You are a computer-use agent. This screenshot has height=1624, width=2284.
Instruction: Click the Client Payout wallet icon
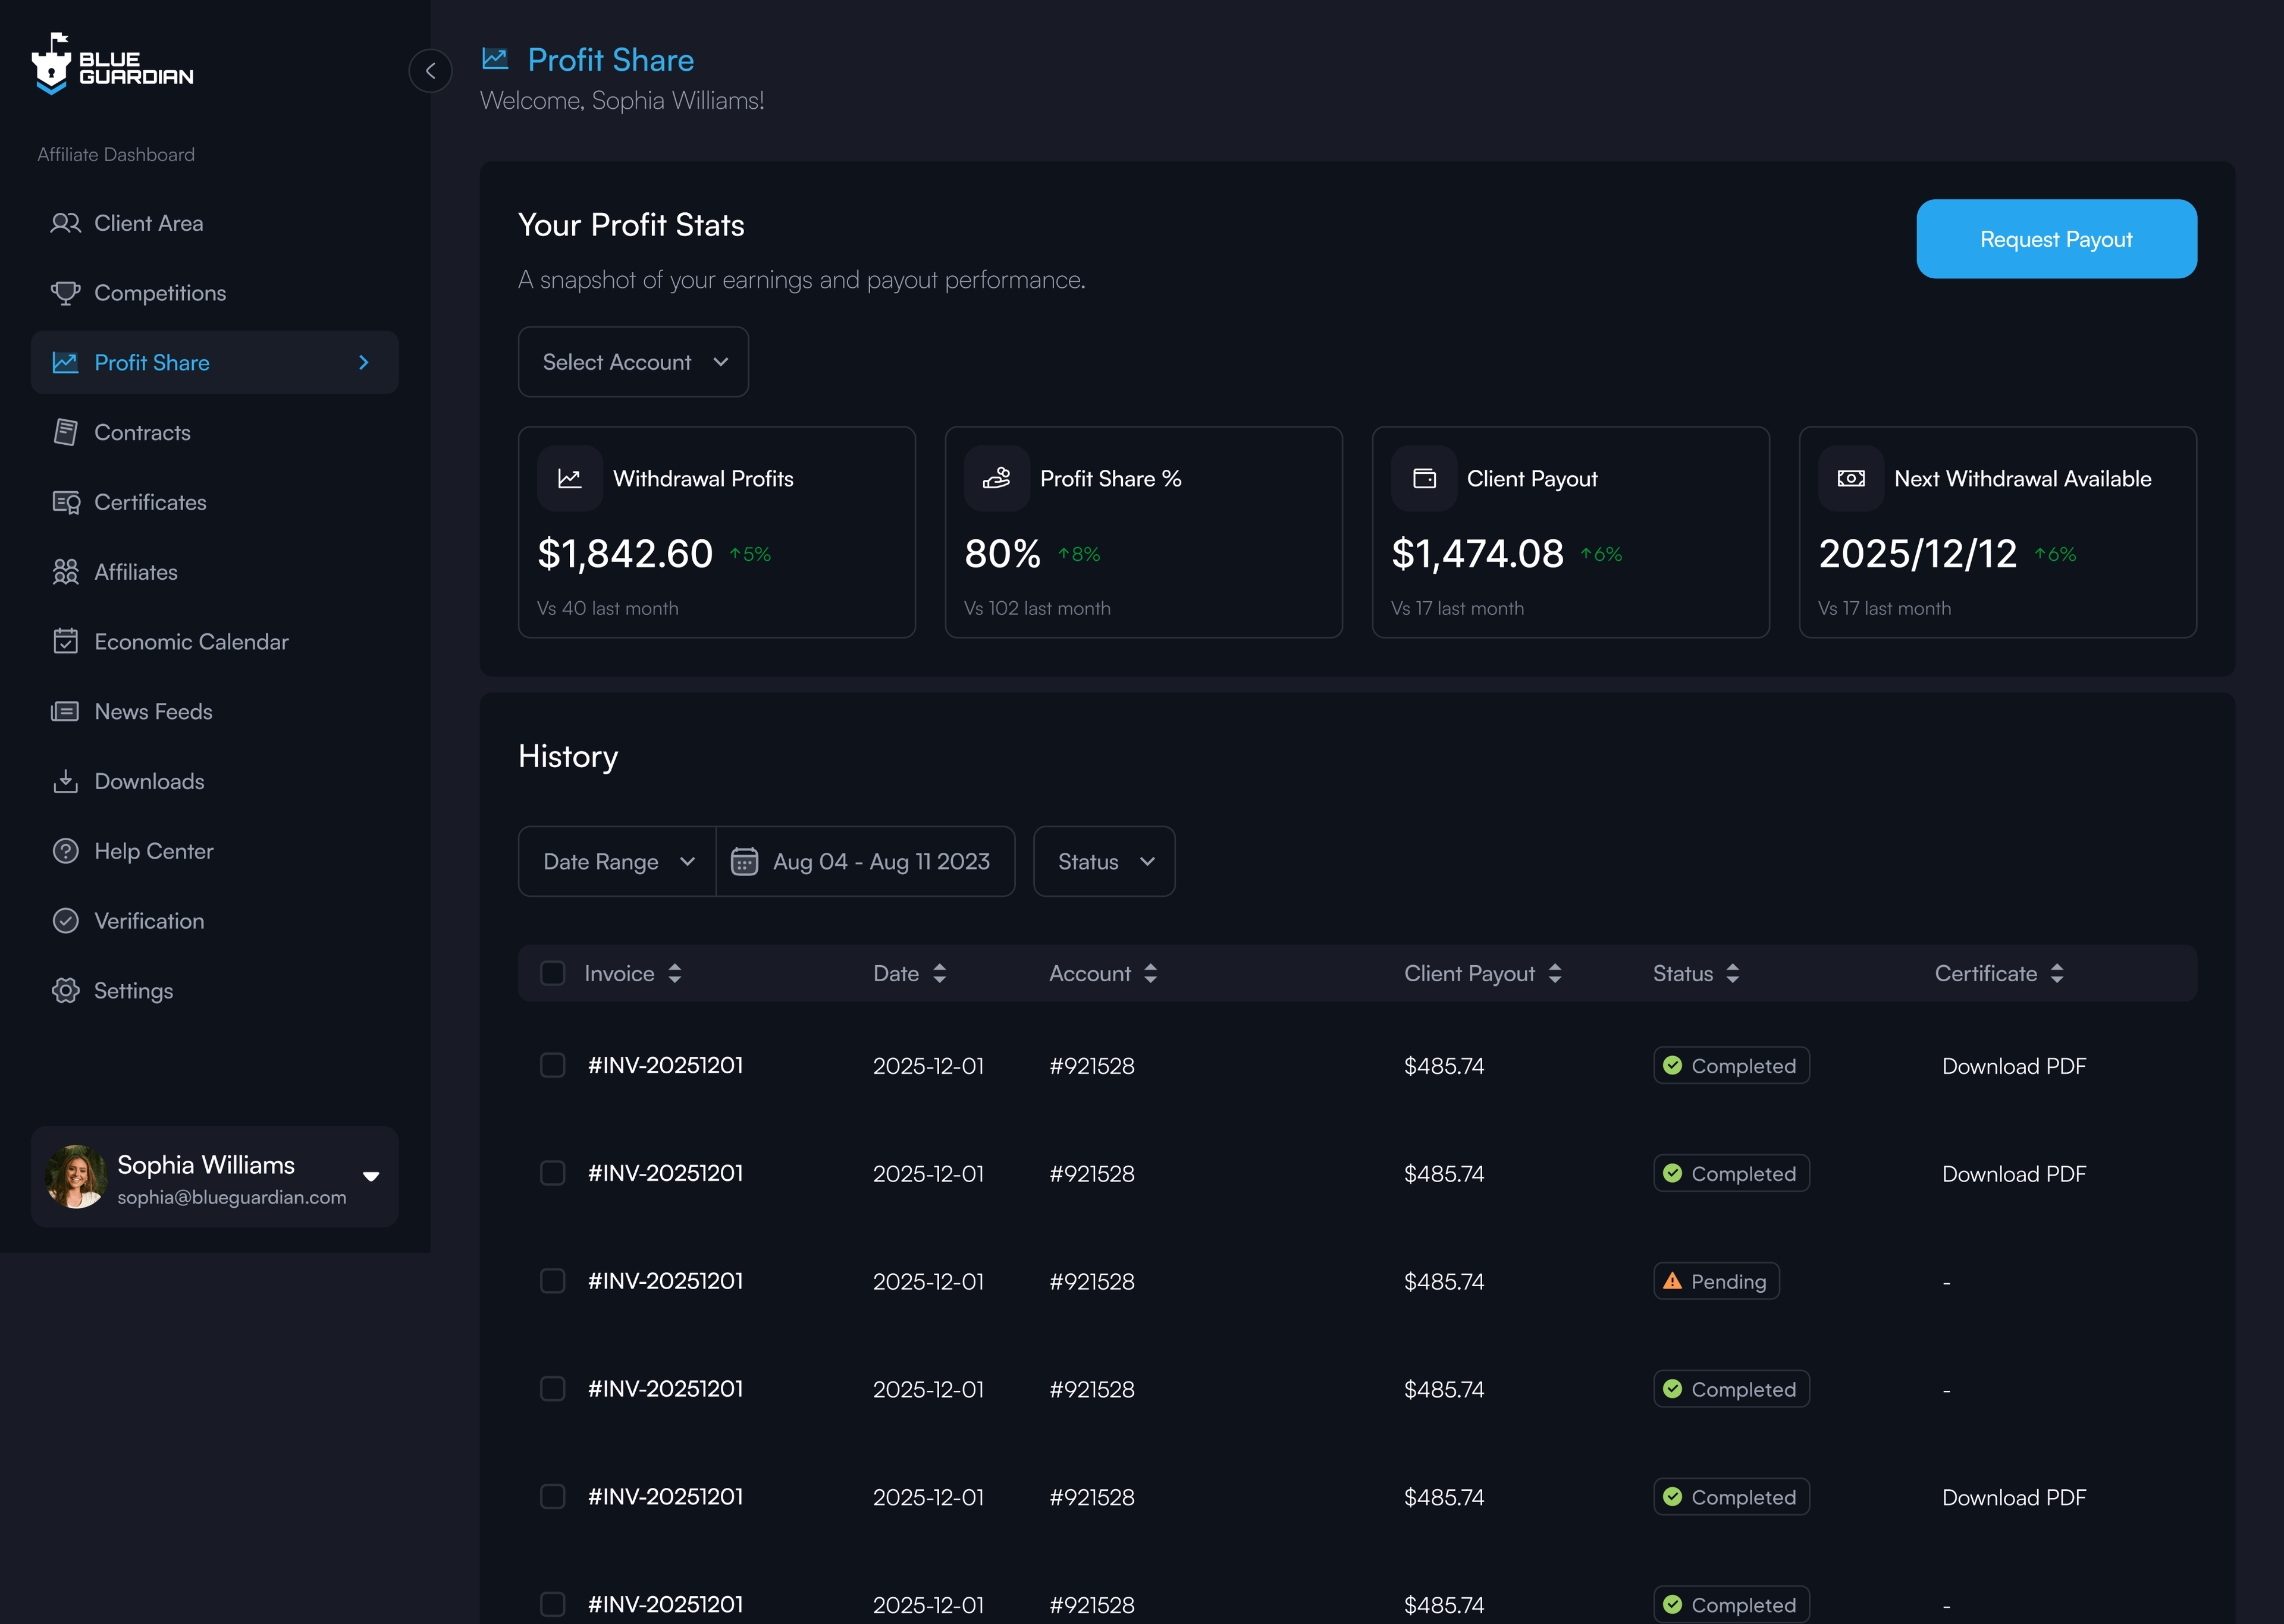pyautogui.click(x=1424, y=478)
